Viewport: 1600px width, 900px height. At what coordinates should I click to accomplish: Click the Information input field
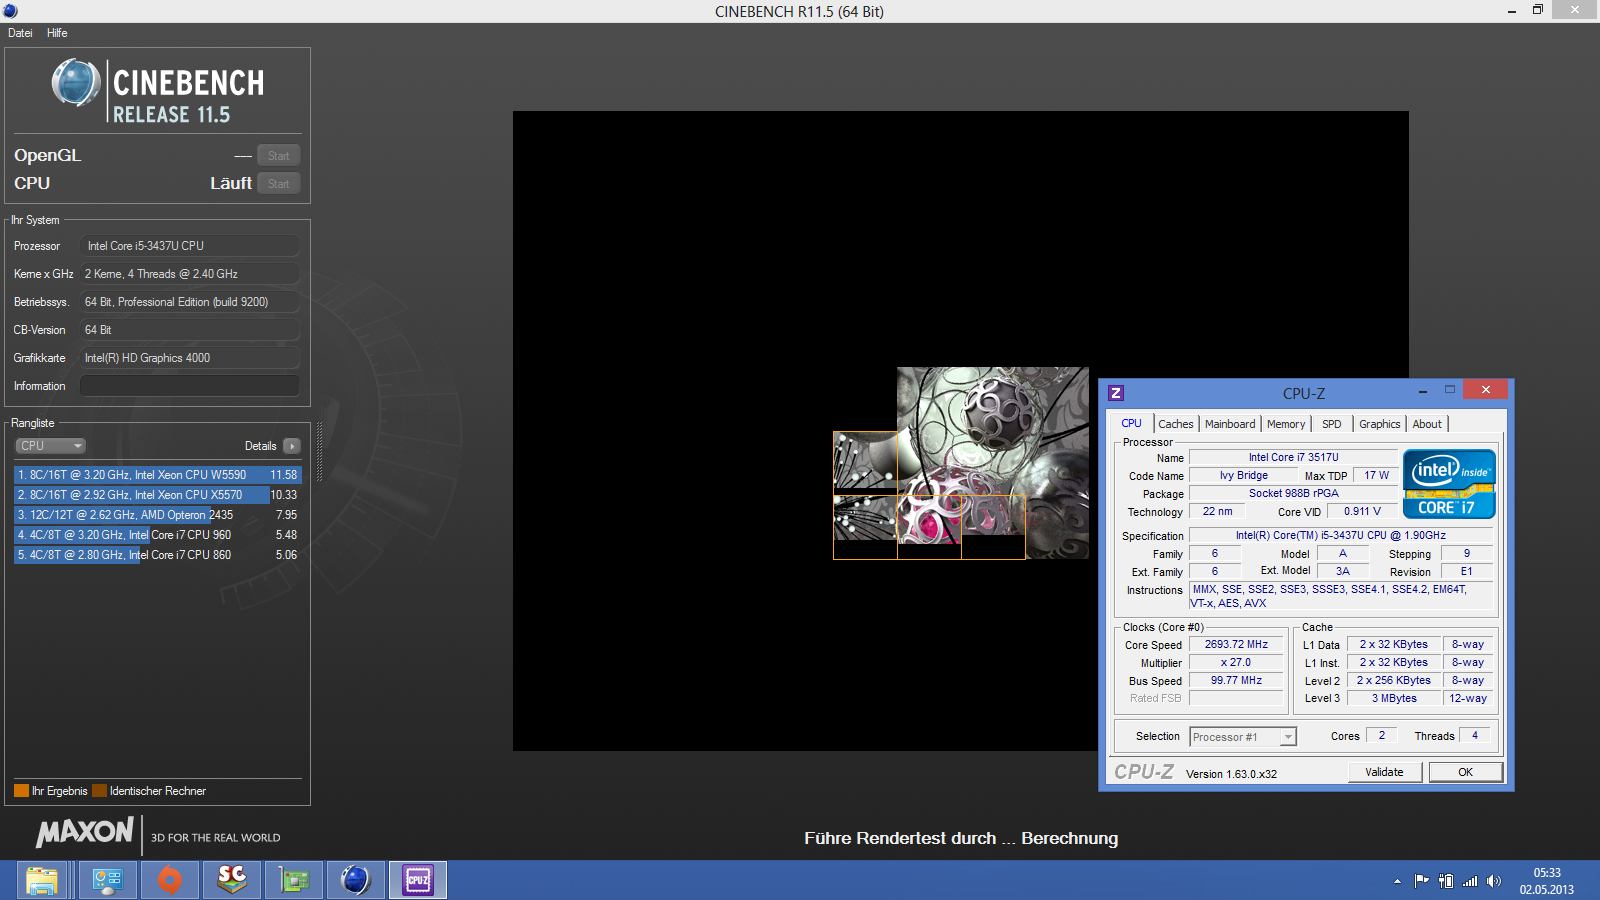[190, 386]
